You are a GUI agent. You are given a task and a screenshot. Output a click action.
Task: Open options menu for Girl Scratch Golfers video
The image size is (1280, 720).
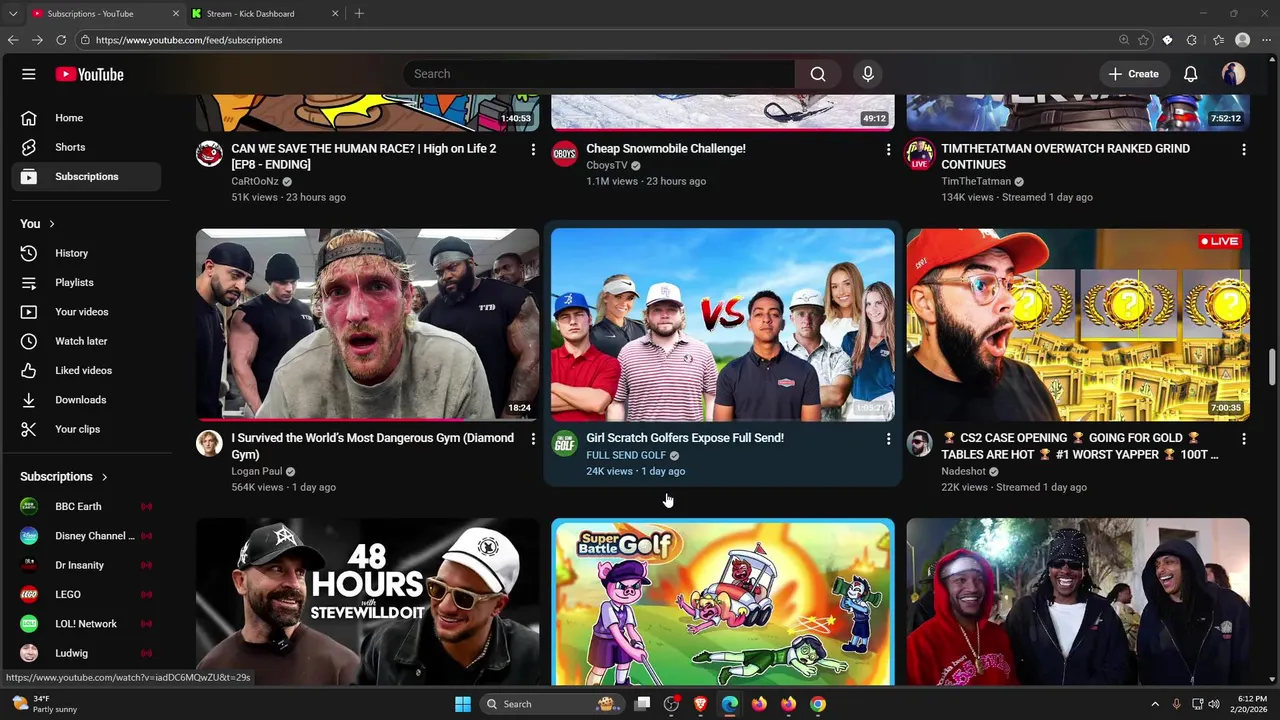888,439
